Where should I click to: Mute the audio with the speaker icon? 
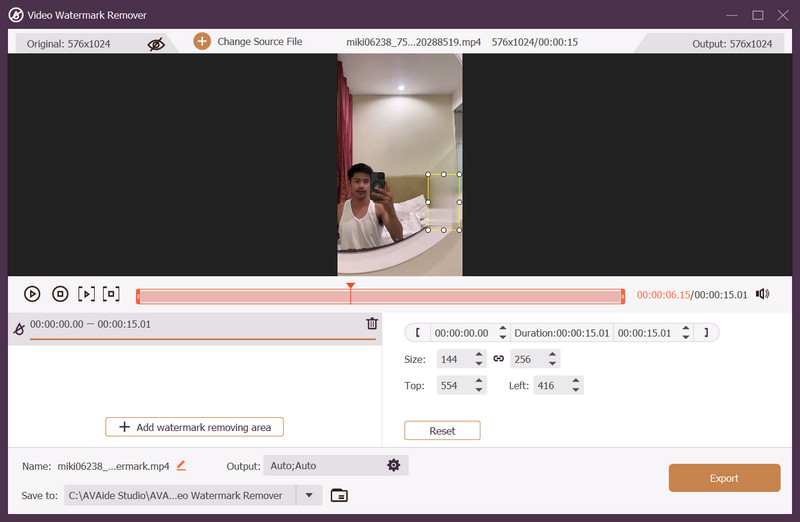763,294
